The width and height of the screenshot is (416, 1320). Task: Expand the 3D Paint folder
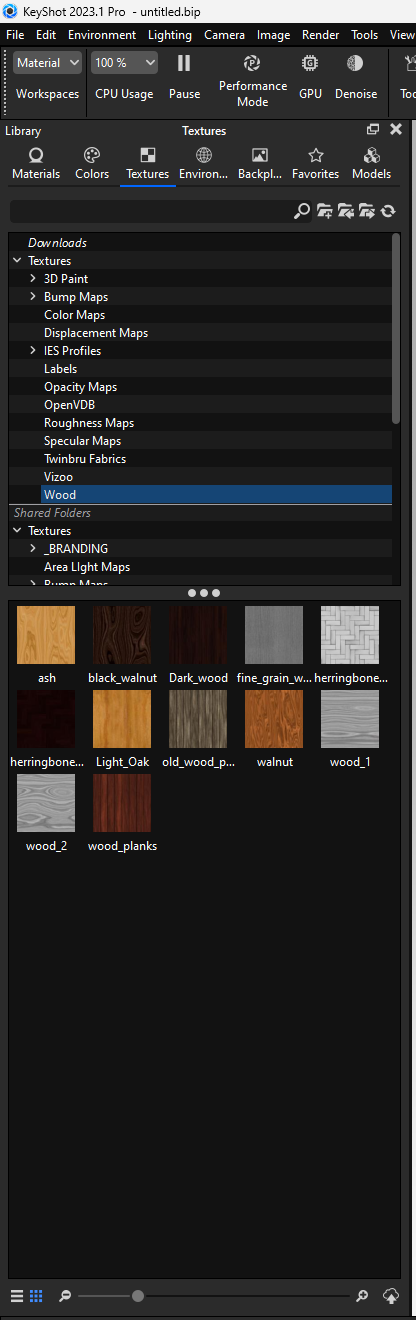tap(33, 279)
